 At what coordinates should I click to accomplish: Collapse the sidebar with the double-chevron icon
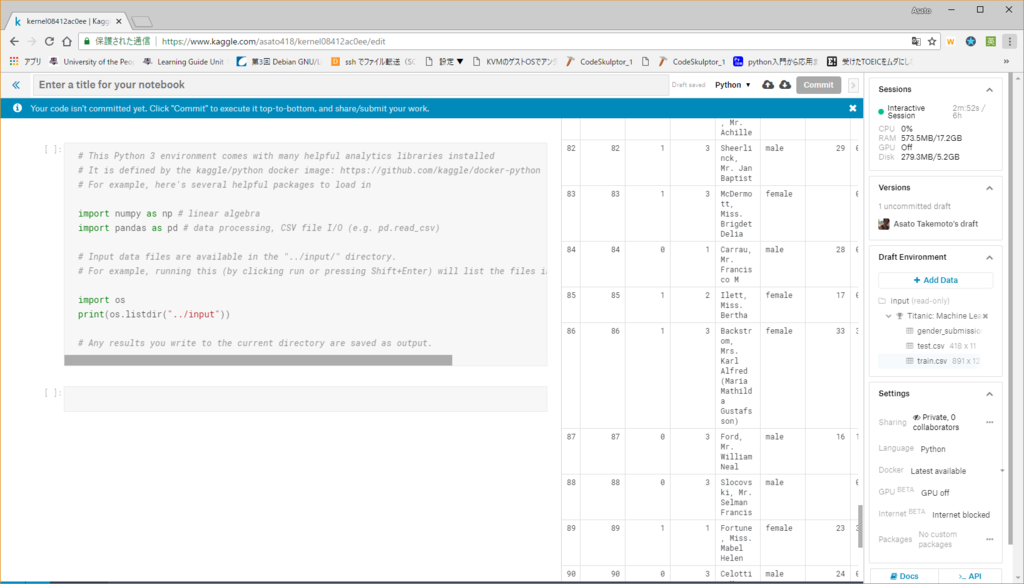[x=16, y=85]
